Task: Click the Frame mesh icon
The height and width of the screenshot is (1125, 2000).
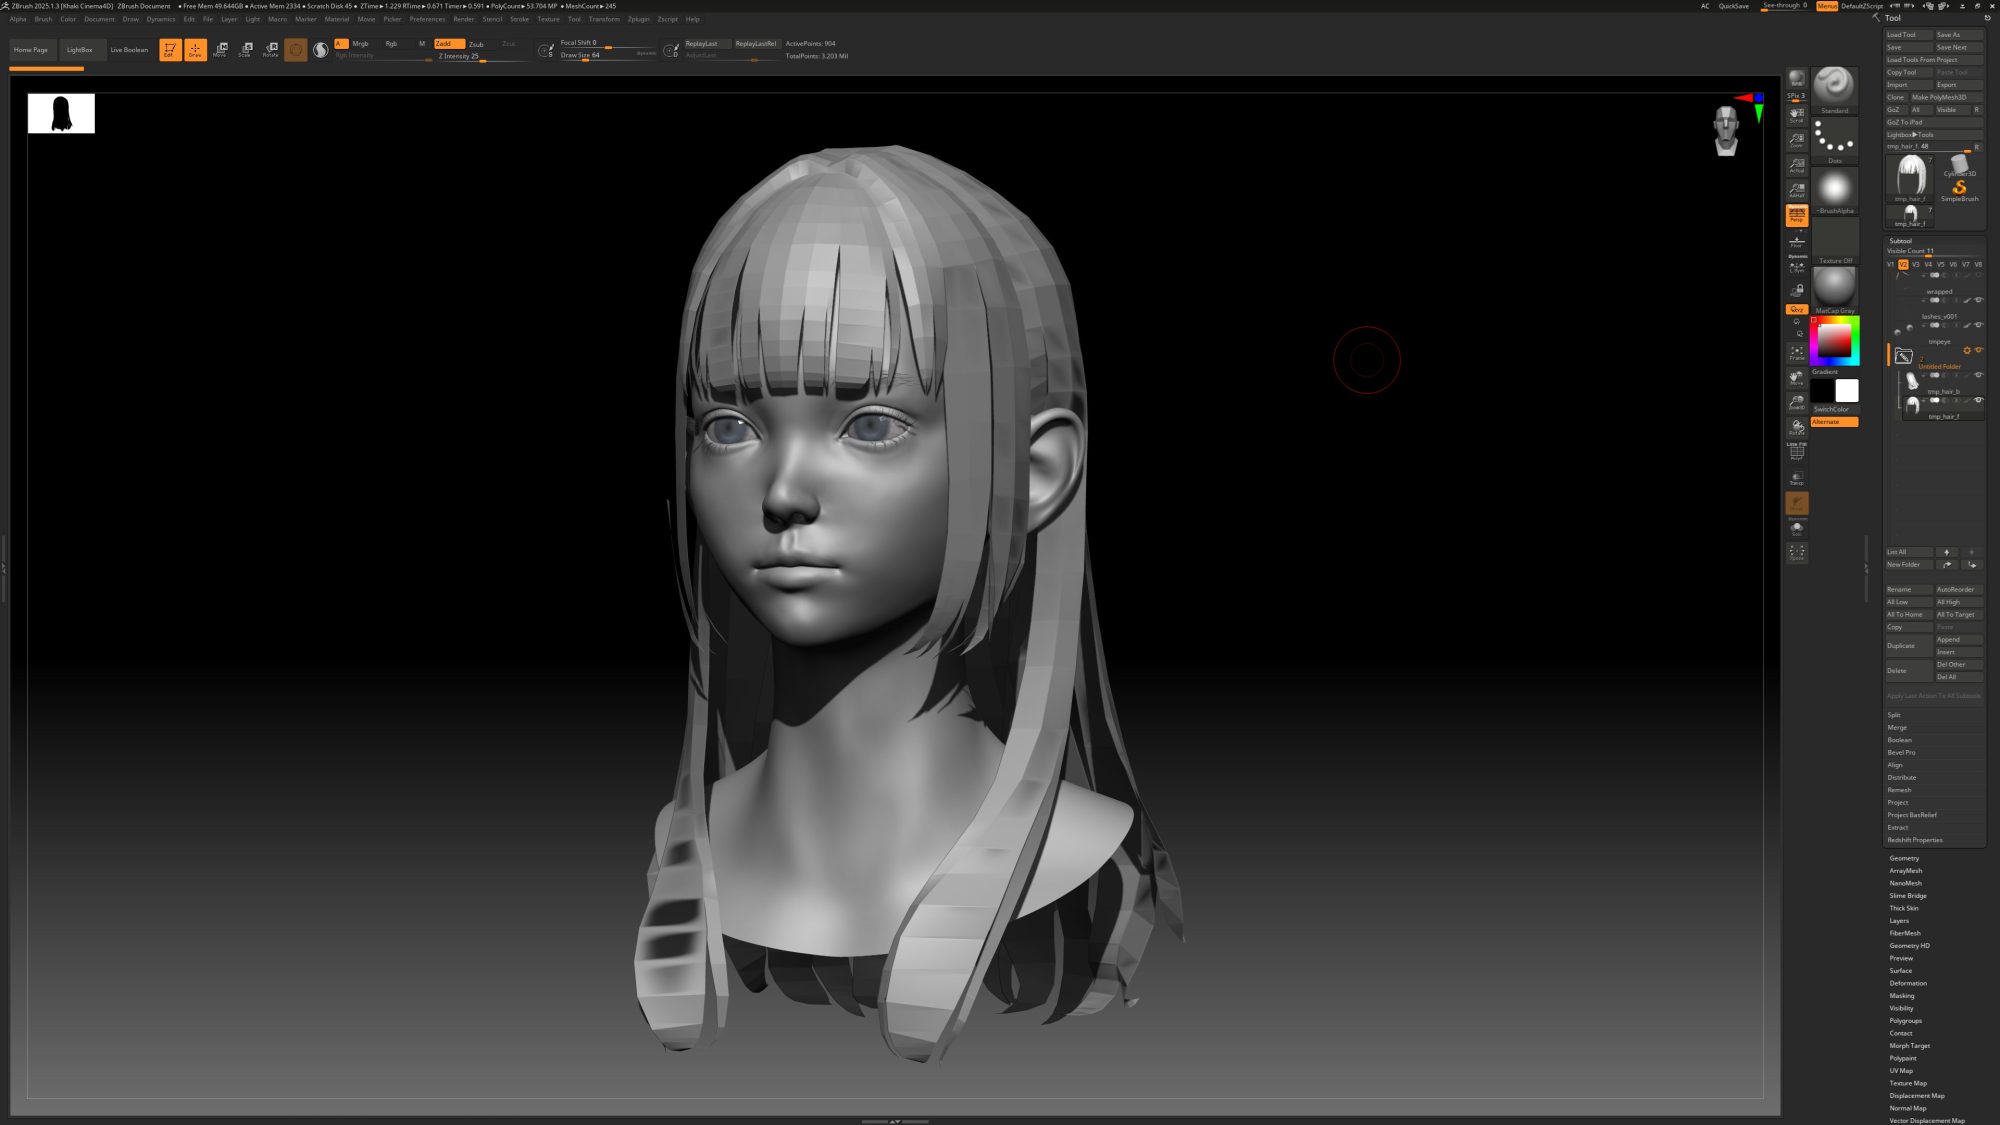Action: (x=1796, y=353)
